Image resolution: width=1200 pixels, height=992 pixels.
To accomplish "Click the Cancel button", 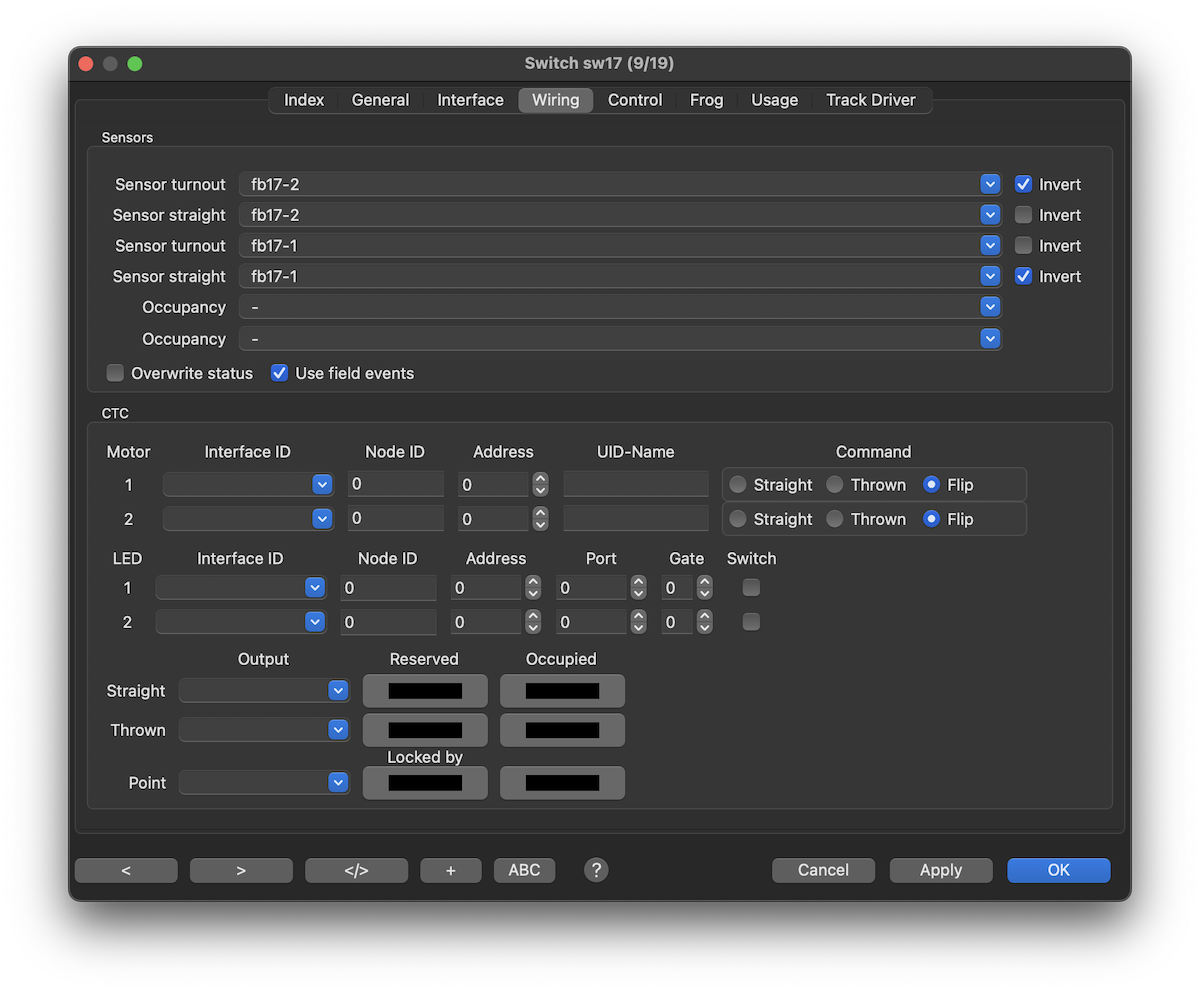I will pyautogui.click(x=823, y=870).
